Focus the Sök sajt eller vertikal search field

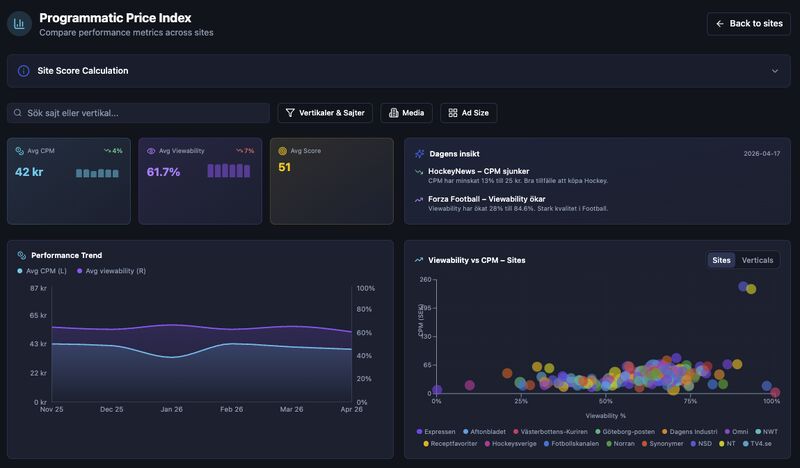coord(138,113)
